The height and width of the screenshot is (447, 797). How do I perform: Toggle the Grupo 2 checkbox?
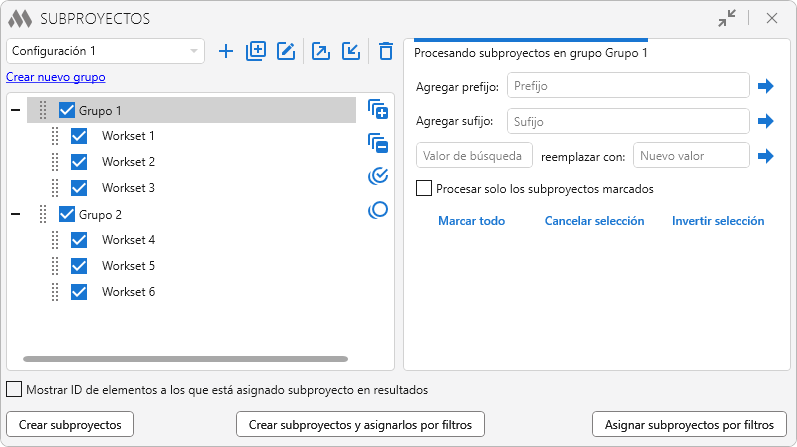coord(67,214)
